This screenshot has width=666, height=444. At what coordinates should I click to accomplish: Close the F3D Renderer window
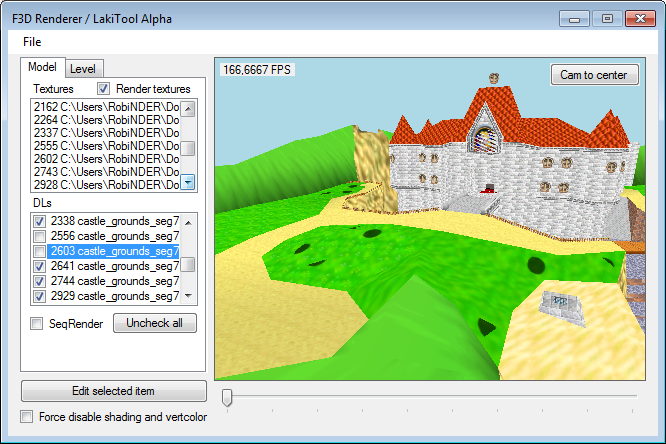click(x=641, y=19)
